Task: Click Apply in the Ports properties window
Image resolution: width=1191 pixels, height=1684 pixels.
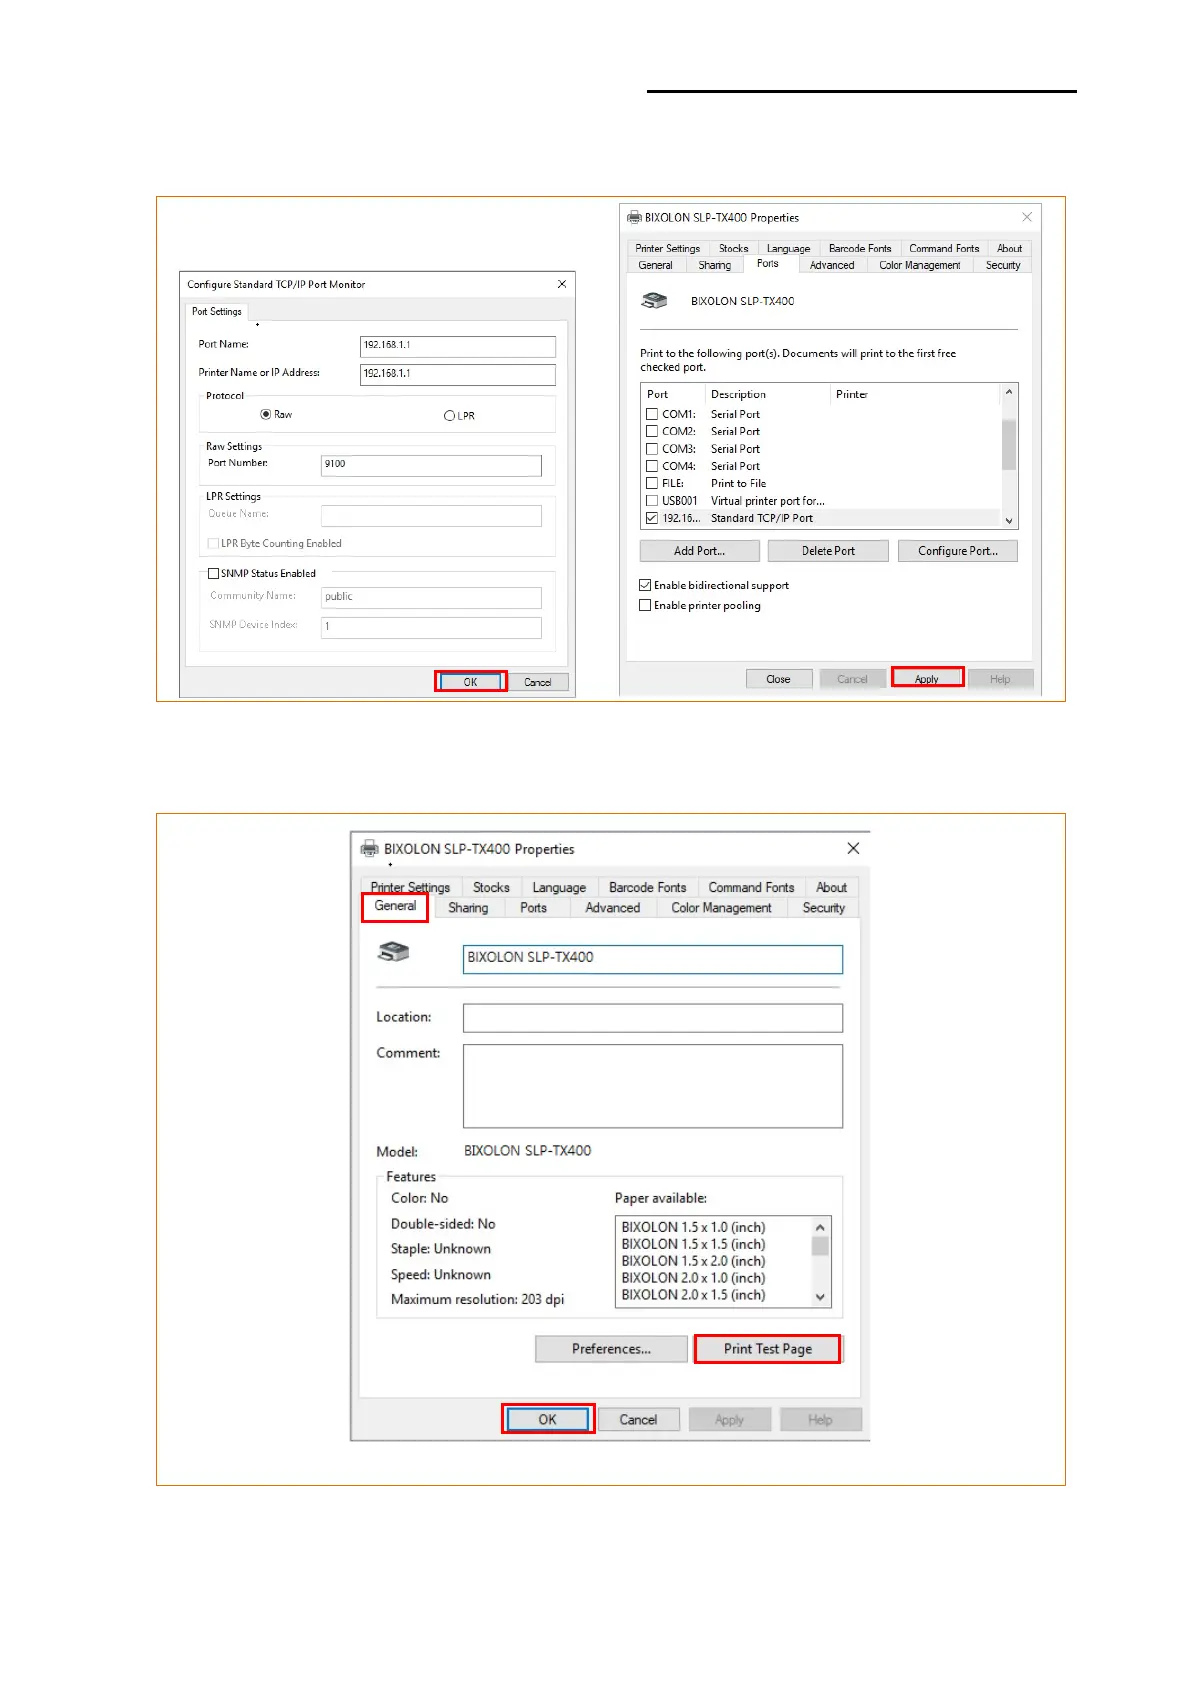Action: point(927,679)
